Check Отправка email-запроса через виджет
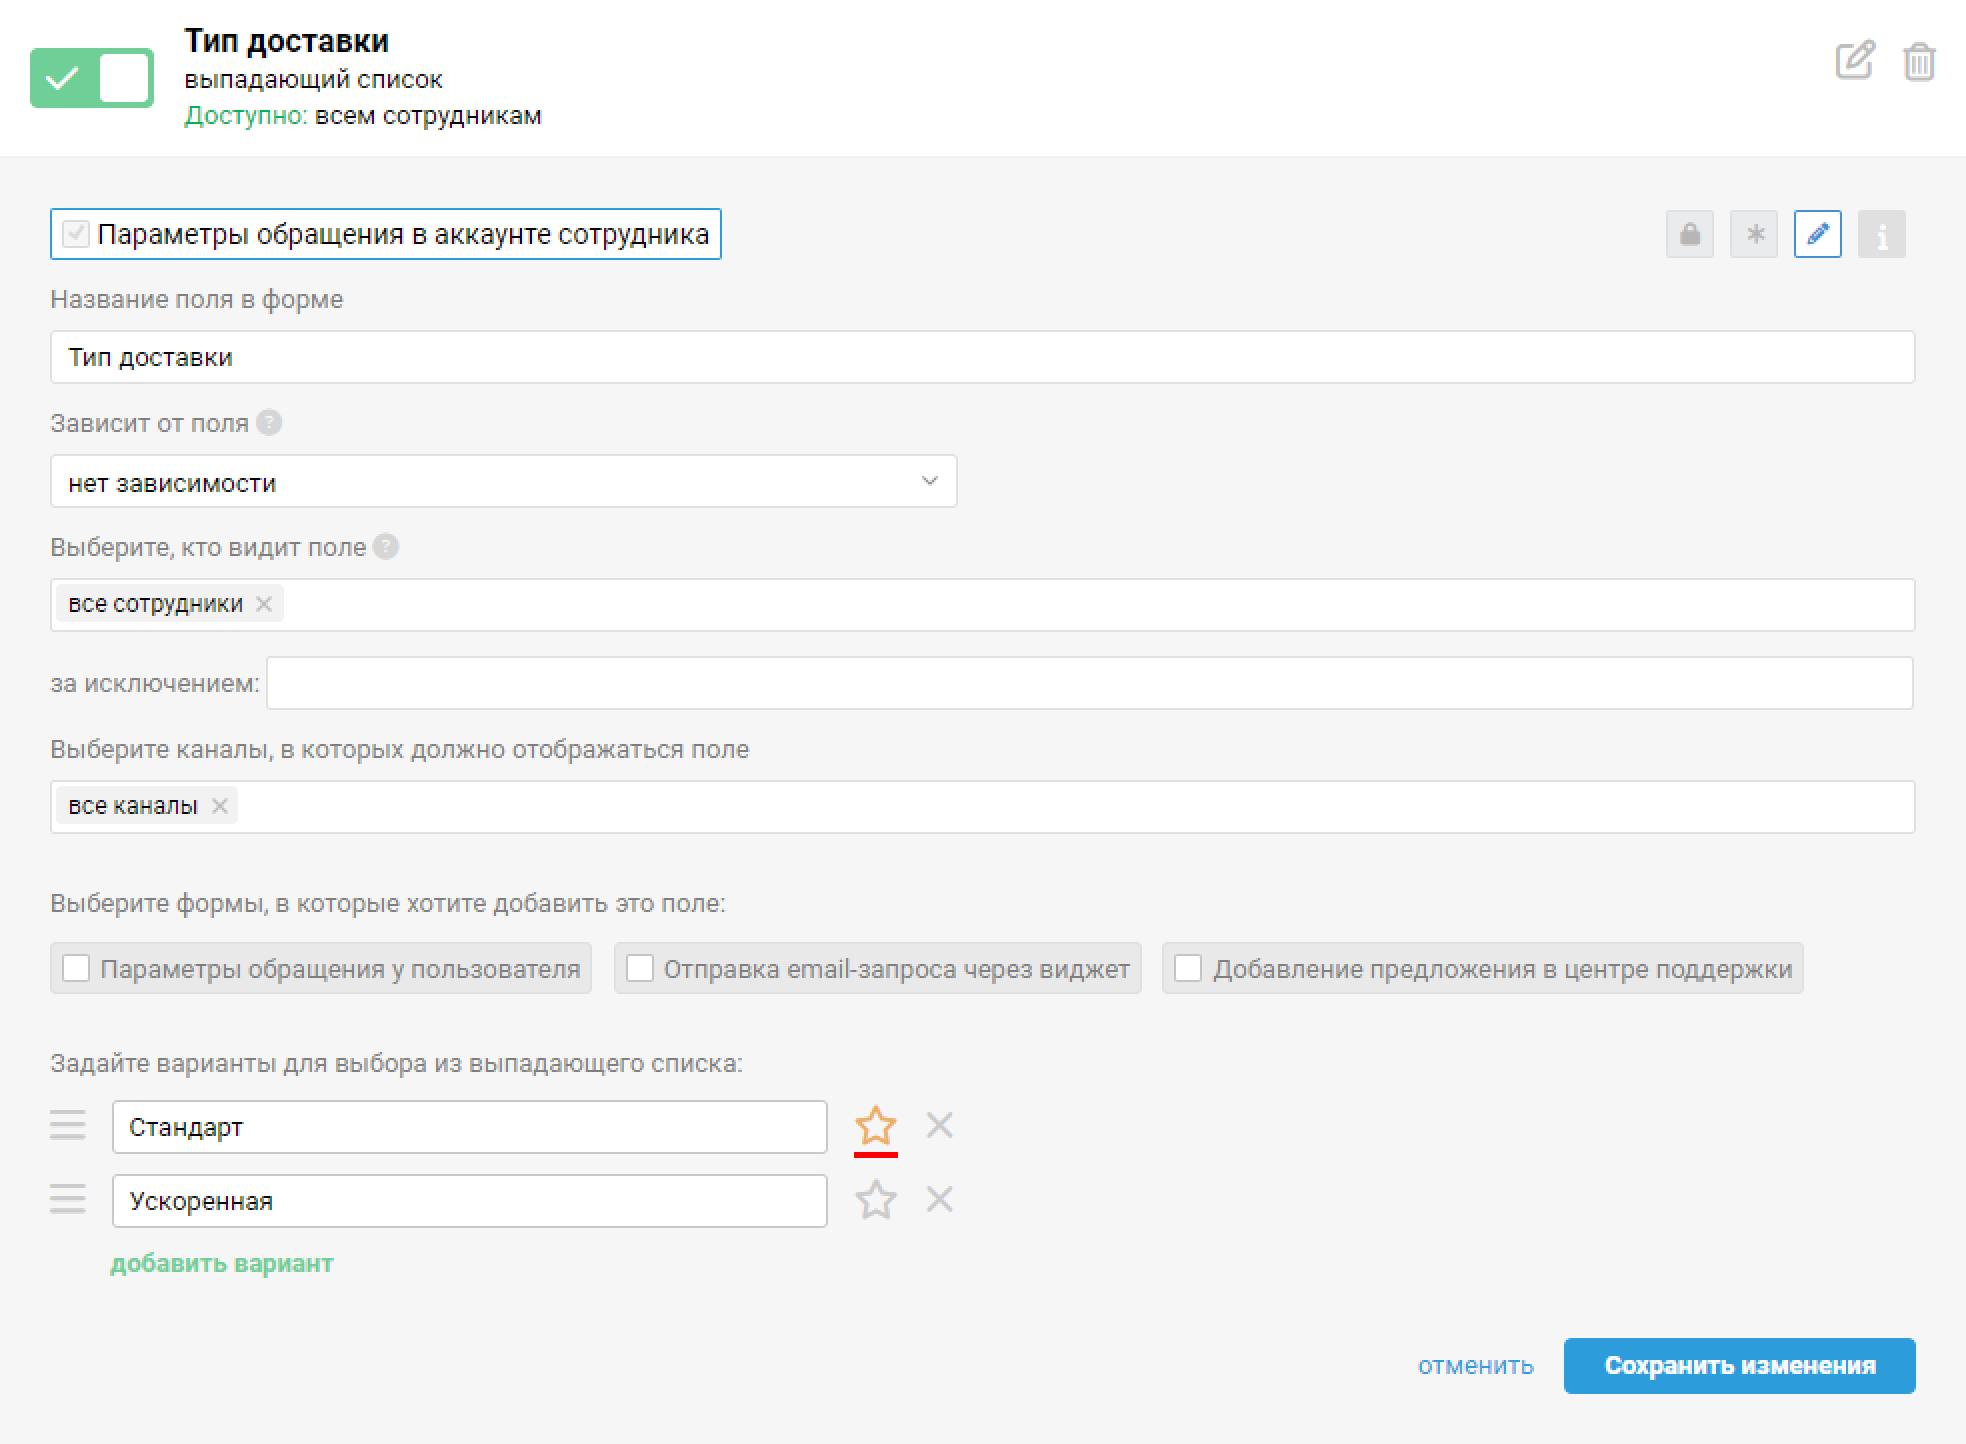This screenshot has height=1444, width=1966. [640, 968]
